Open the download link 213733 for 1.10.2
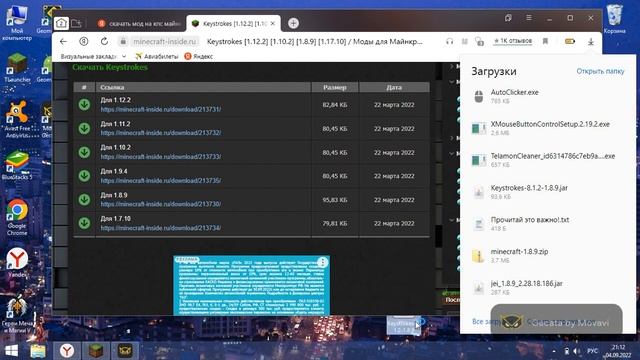This screenshot has width=640, height=360. coord(161,157)
